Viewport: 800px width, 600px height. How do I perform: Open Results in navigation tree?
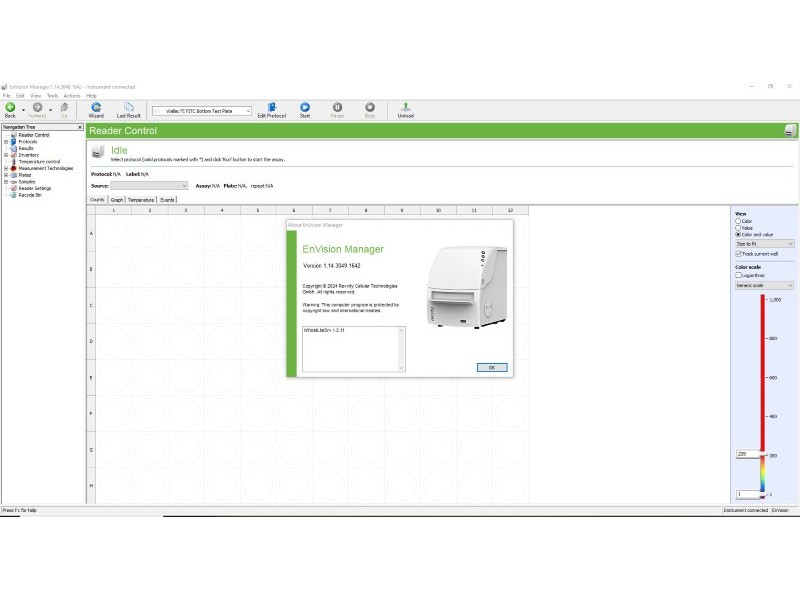pyautogui.click(x=26, y=148)
